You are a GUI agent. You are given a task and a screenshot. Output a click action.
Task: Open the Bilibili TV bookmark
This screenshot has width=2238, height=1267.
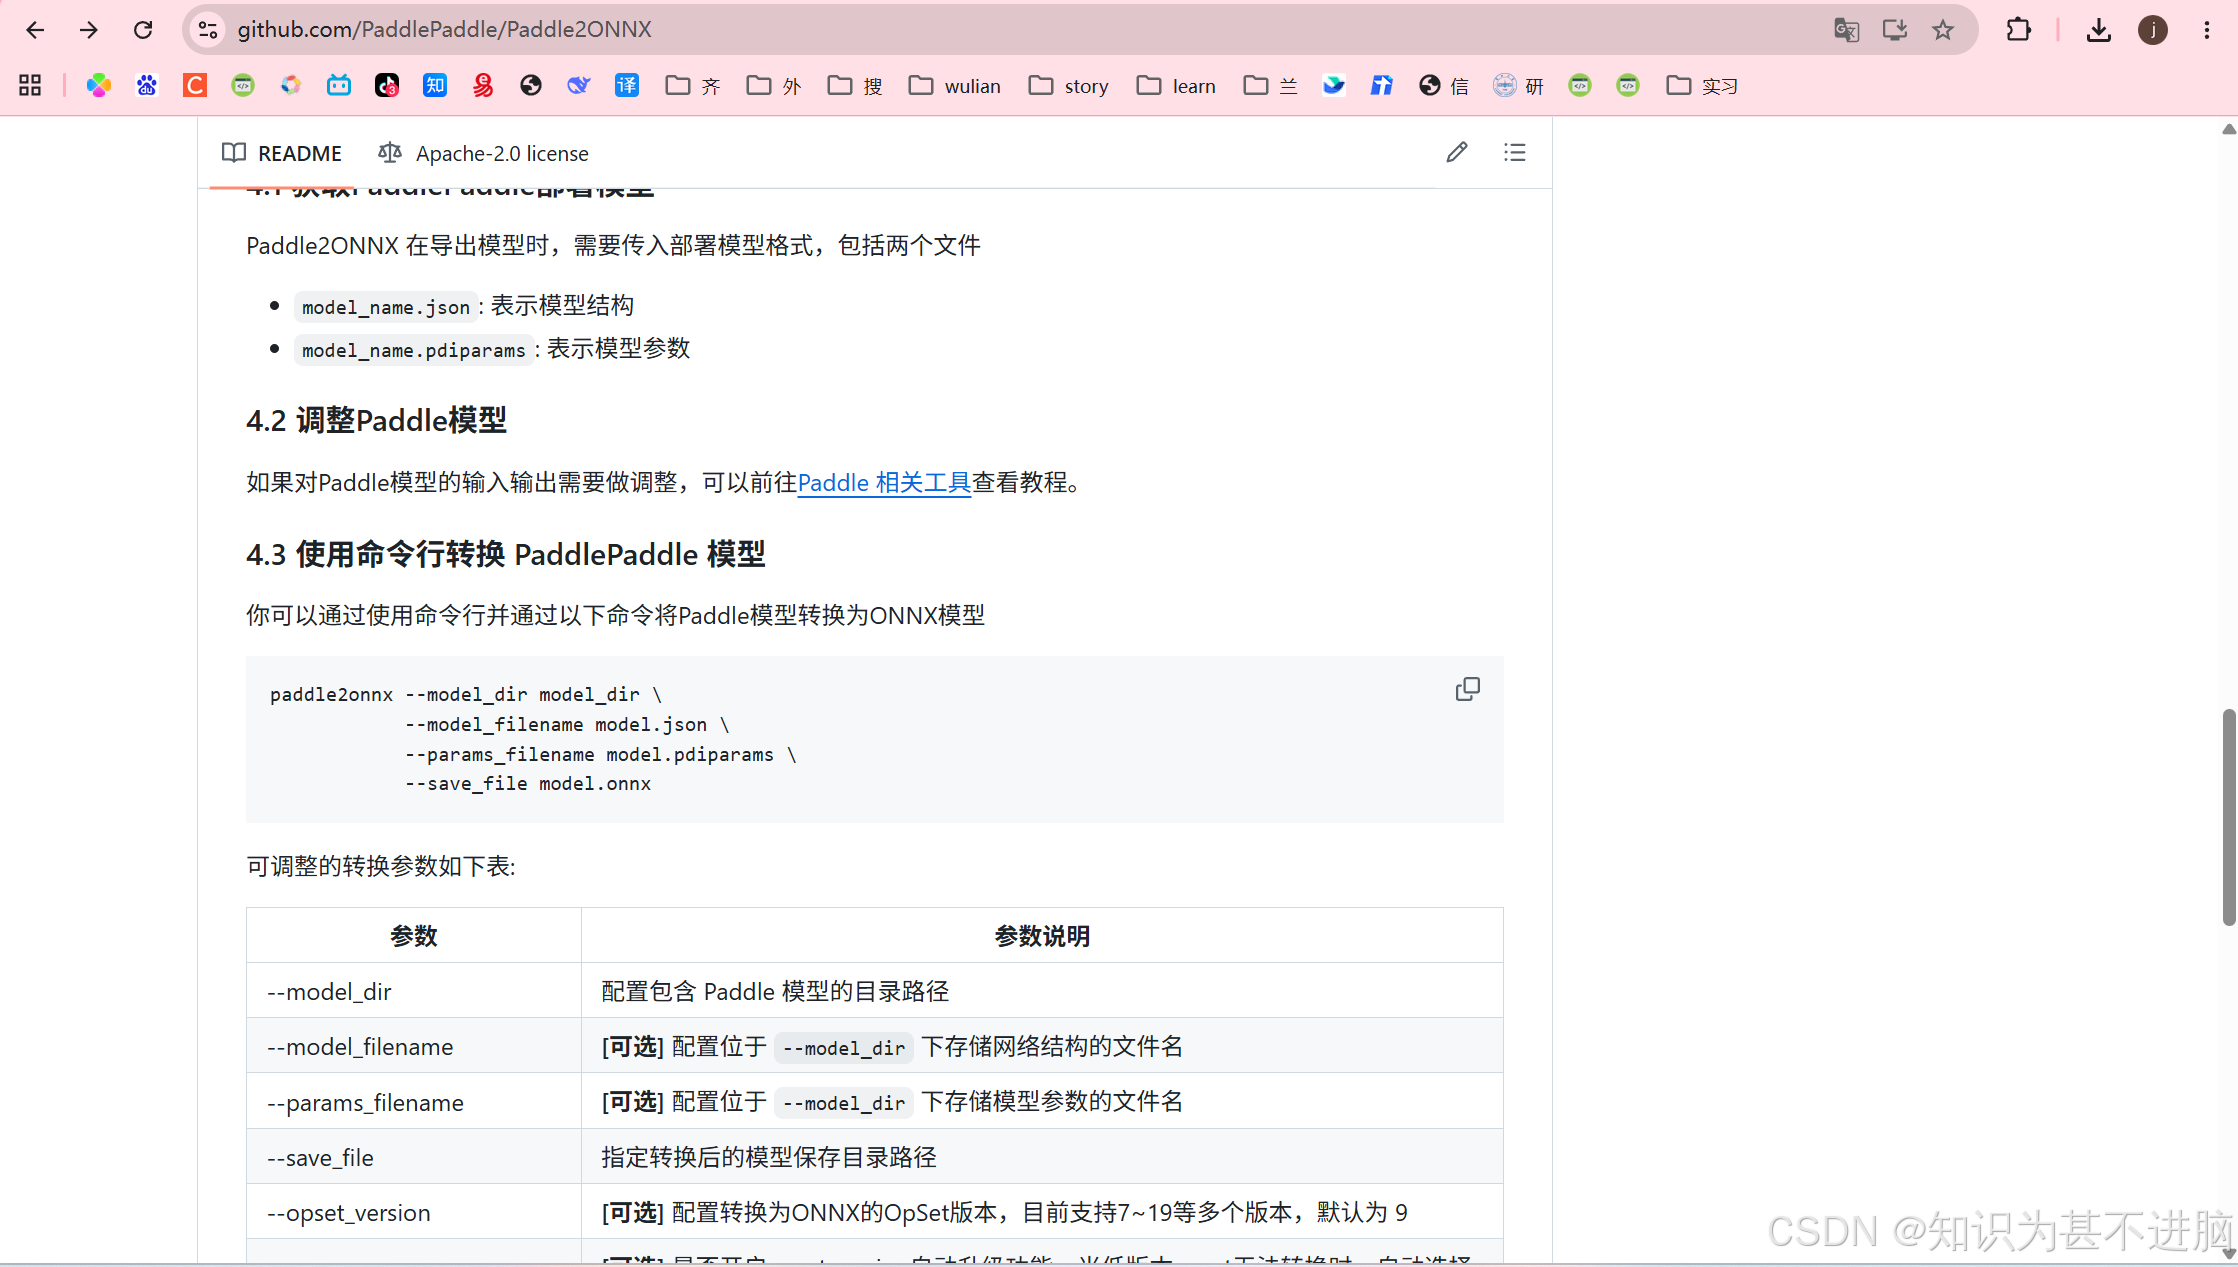pos(339,86)
